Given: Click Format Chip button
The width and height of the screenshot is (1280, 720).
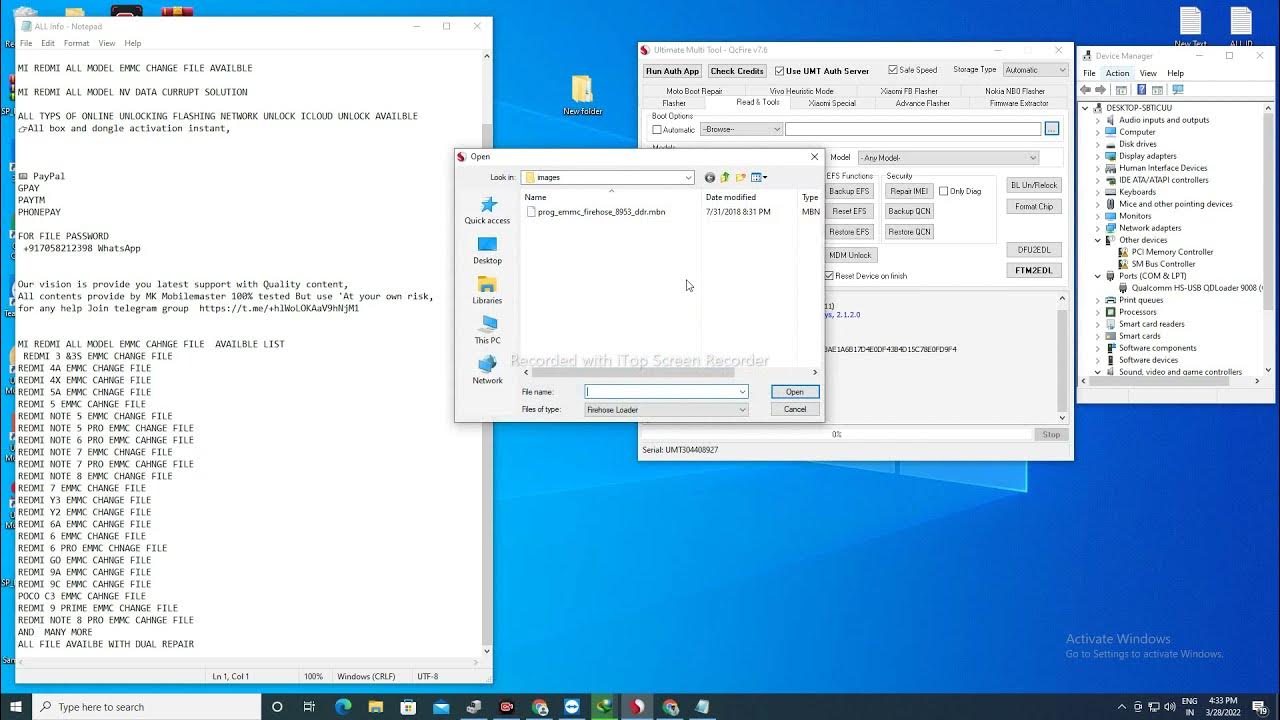Looking at the screenshot, I should [x=1033, y=207].
